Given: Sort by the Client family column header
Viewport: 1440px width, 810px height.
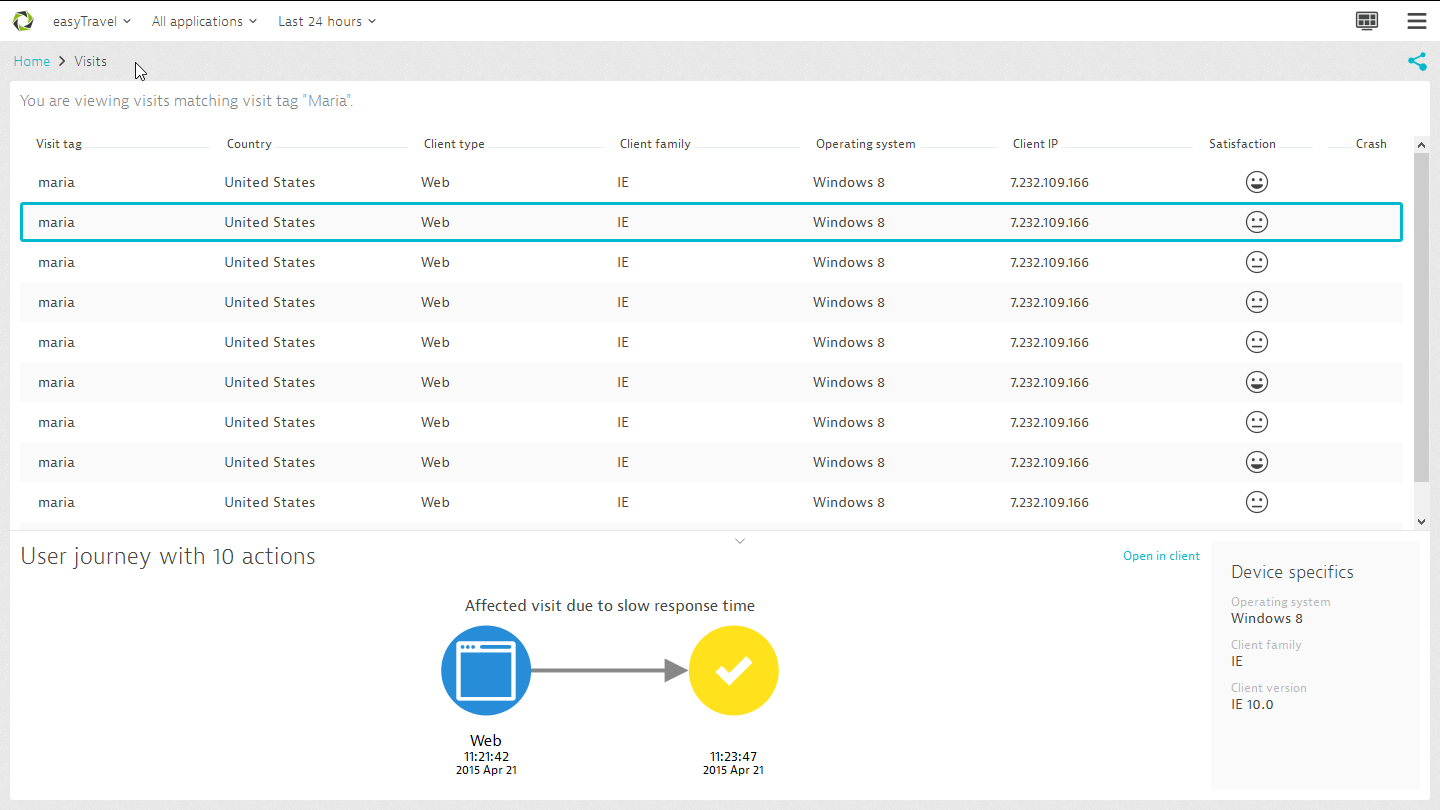Looking at the screenshot, I should click(655, 144).
